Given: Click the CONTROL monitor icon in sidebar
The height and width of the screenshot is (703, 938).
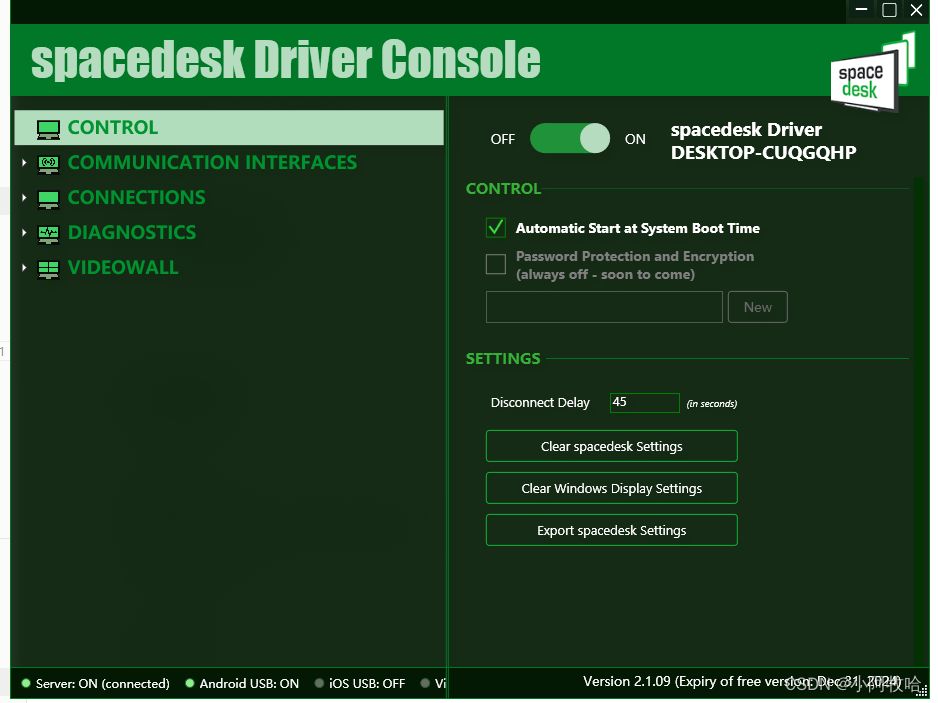Looking at the screenshot, I should (48, 129).
